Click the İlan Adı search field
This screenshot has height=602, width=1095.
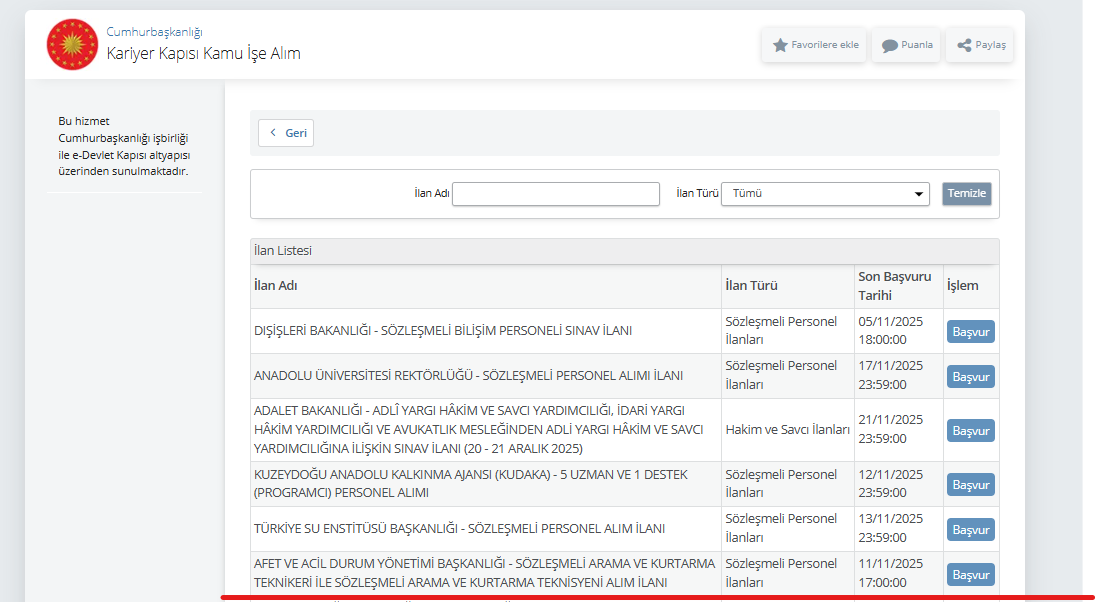556,194
